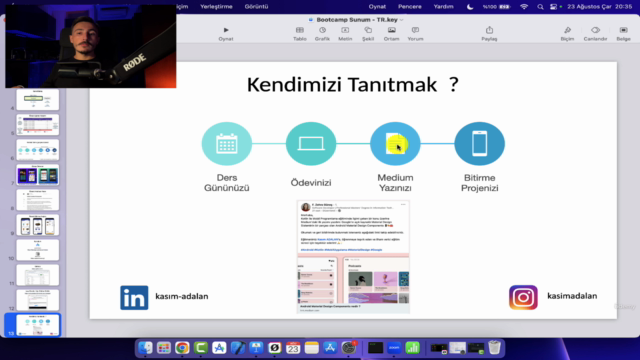Select the Ödevinizi label

pyautogui.click(x=311, y=182)
